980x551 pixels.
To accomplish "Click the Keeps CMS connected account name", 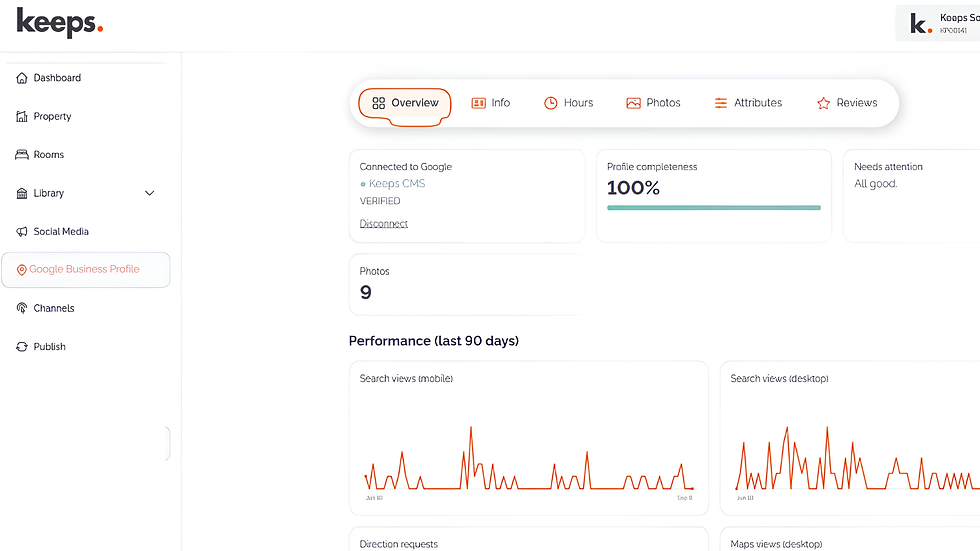I will [x=397, y=184].
